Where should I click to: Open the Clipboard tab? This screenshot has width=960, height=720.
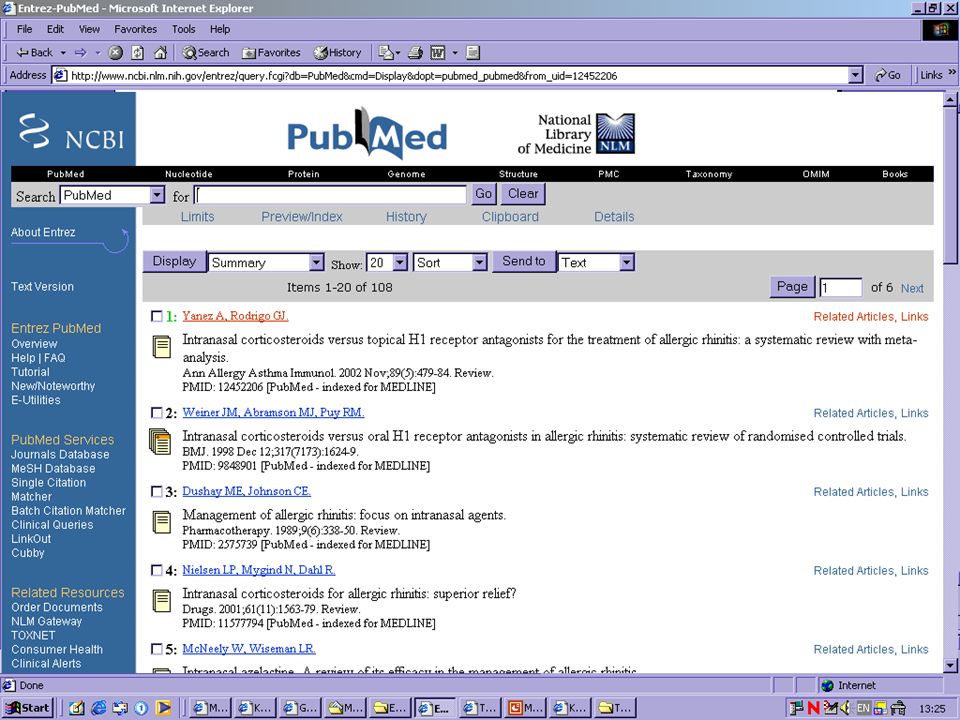point(510,217)
